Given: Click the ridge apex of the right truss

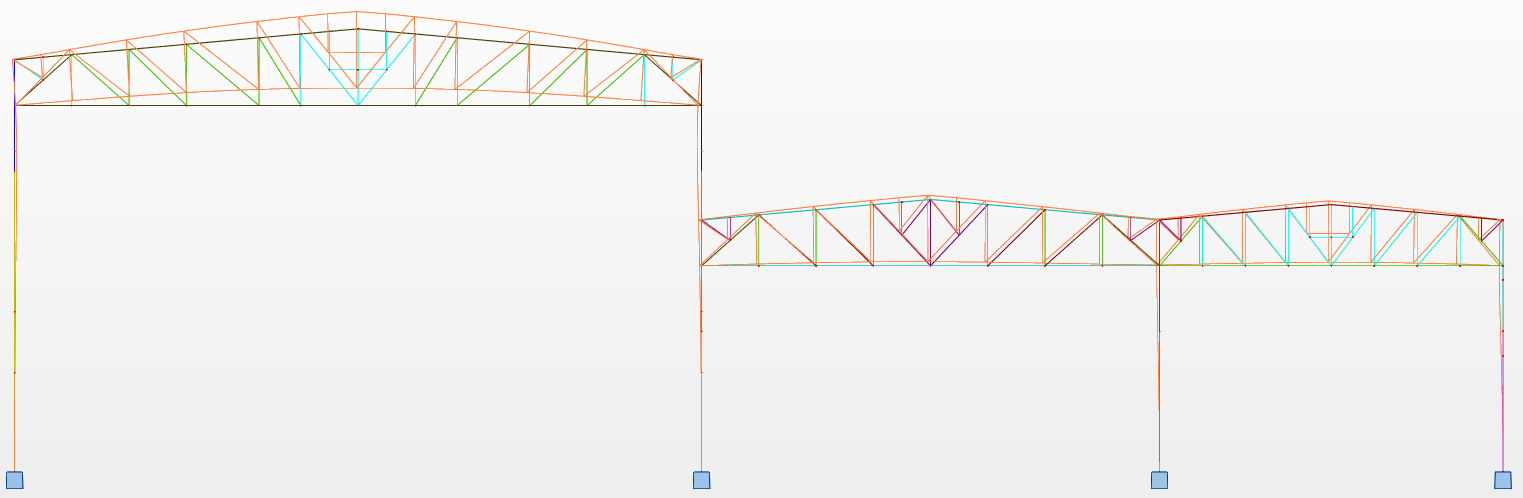Looking at the screenshot, I should click(x=1330, y=204).
